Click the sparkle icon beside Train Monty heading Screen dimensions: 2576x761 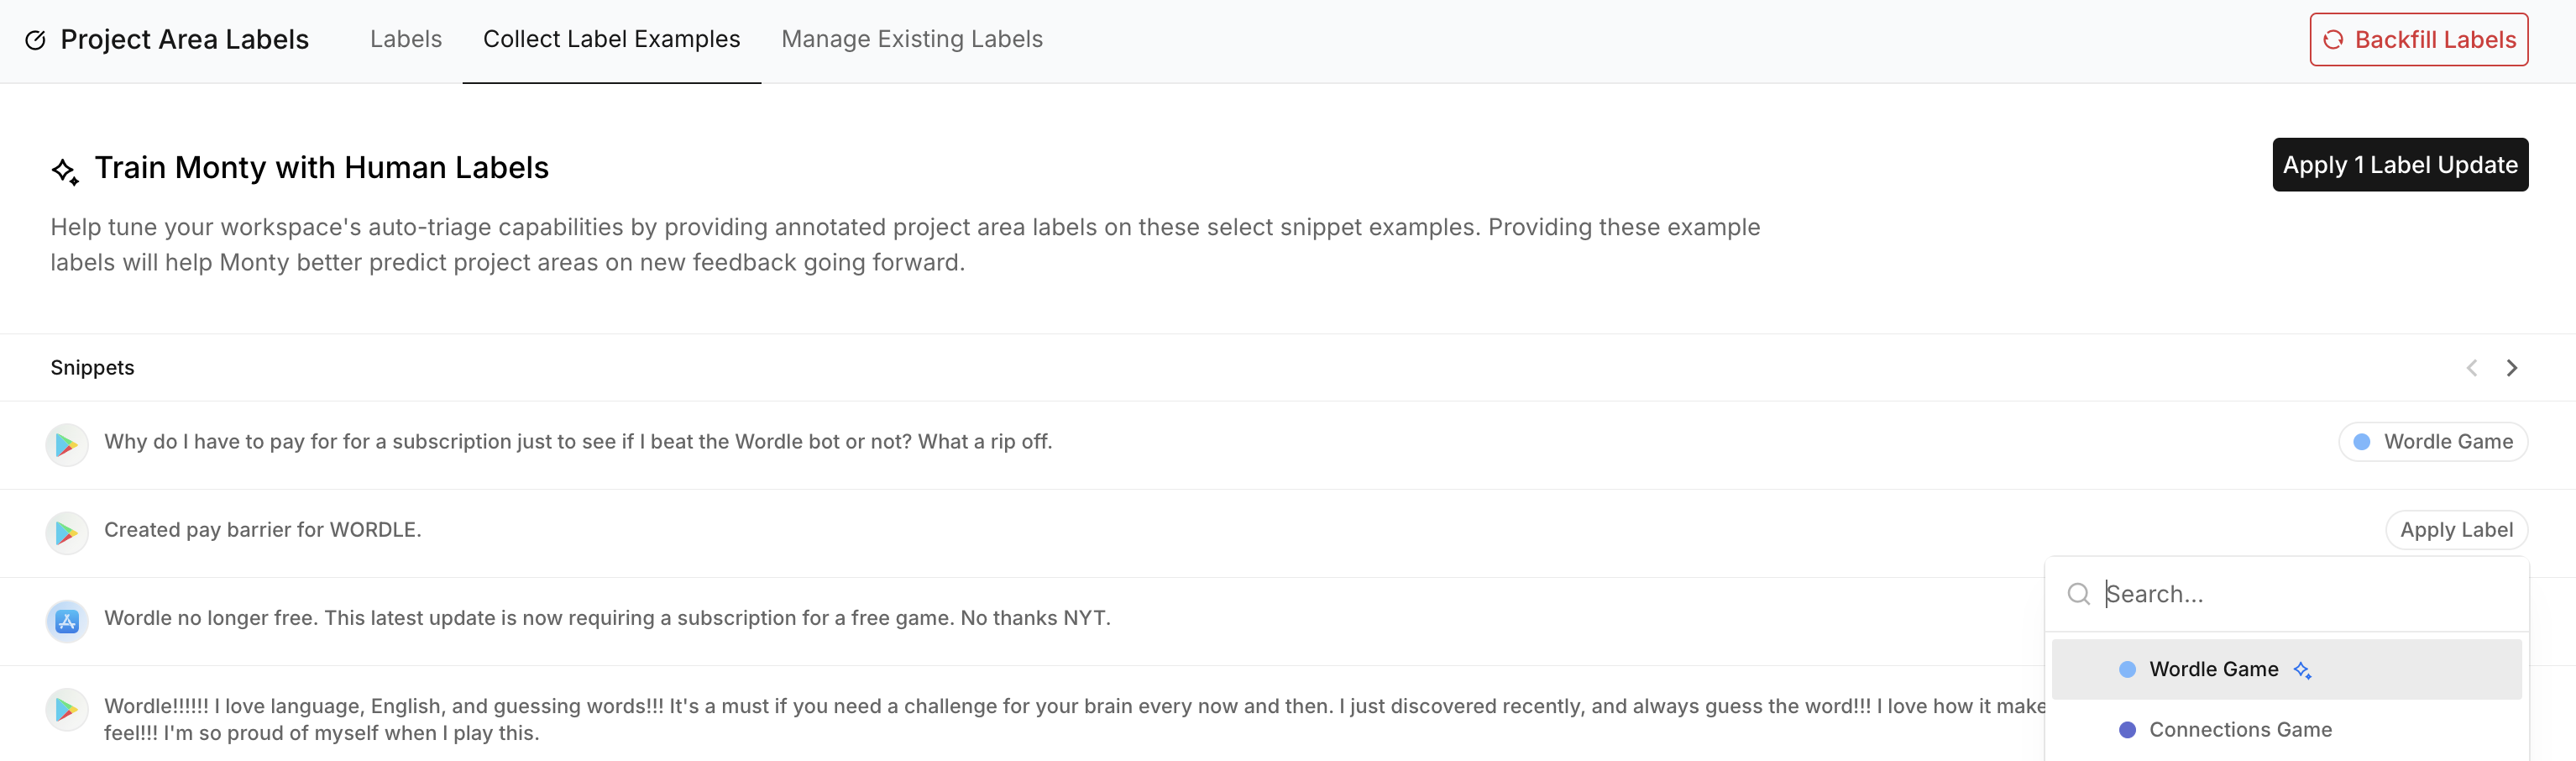coord(66,171)
